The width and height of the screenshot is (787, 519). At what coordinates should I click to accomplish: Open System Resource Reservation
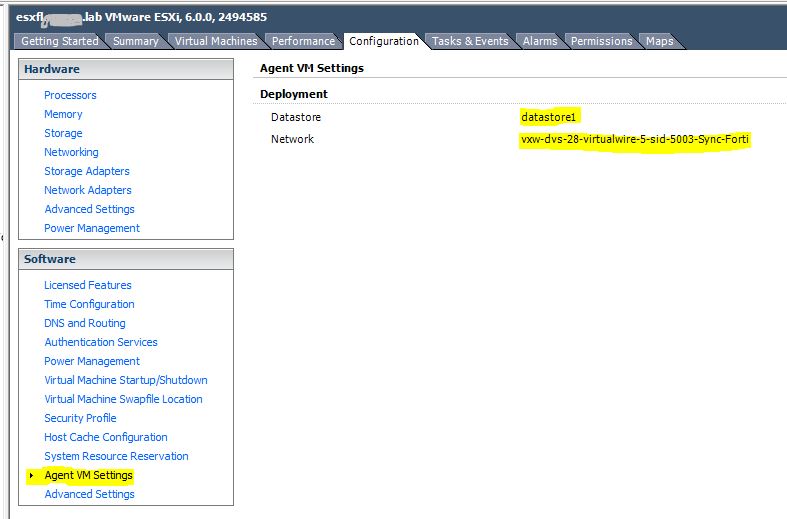tap(116, 456)
